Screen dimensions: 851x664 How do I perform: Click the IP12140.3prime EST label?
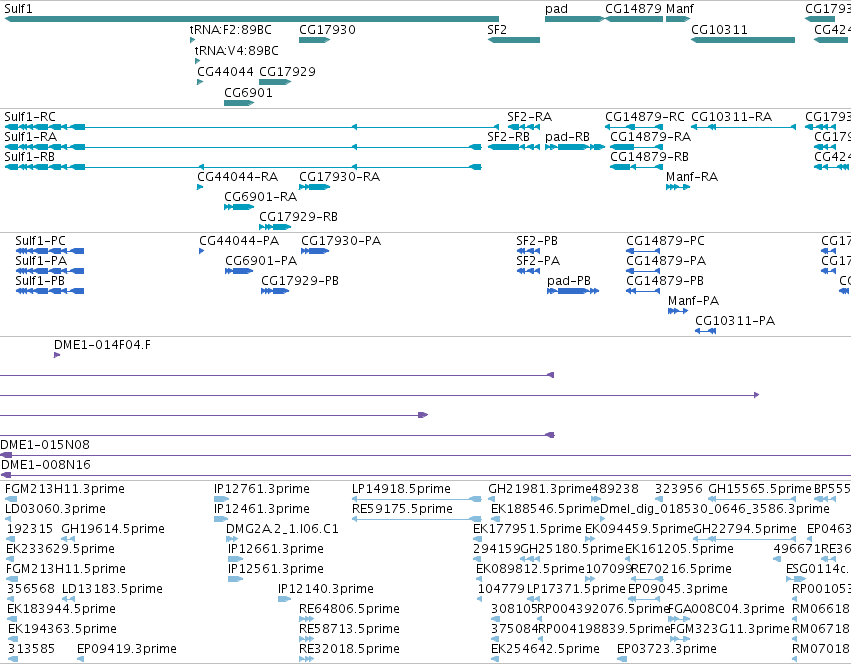326,589
